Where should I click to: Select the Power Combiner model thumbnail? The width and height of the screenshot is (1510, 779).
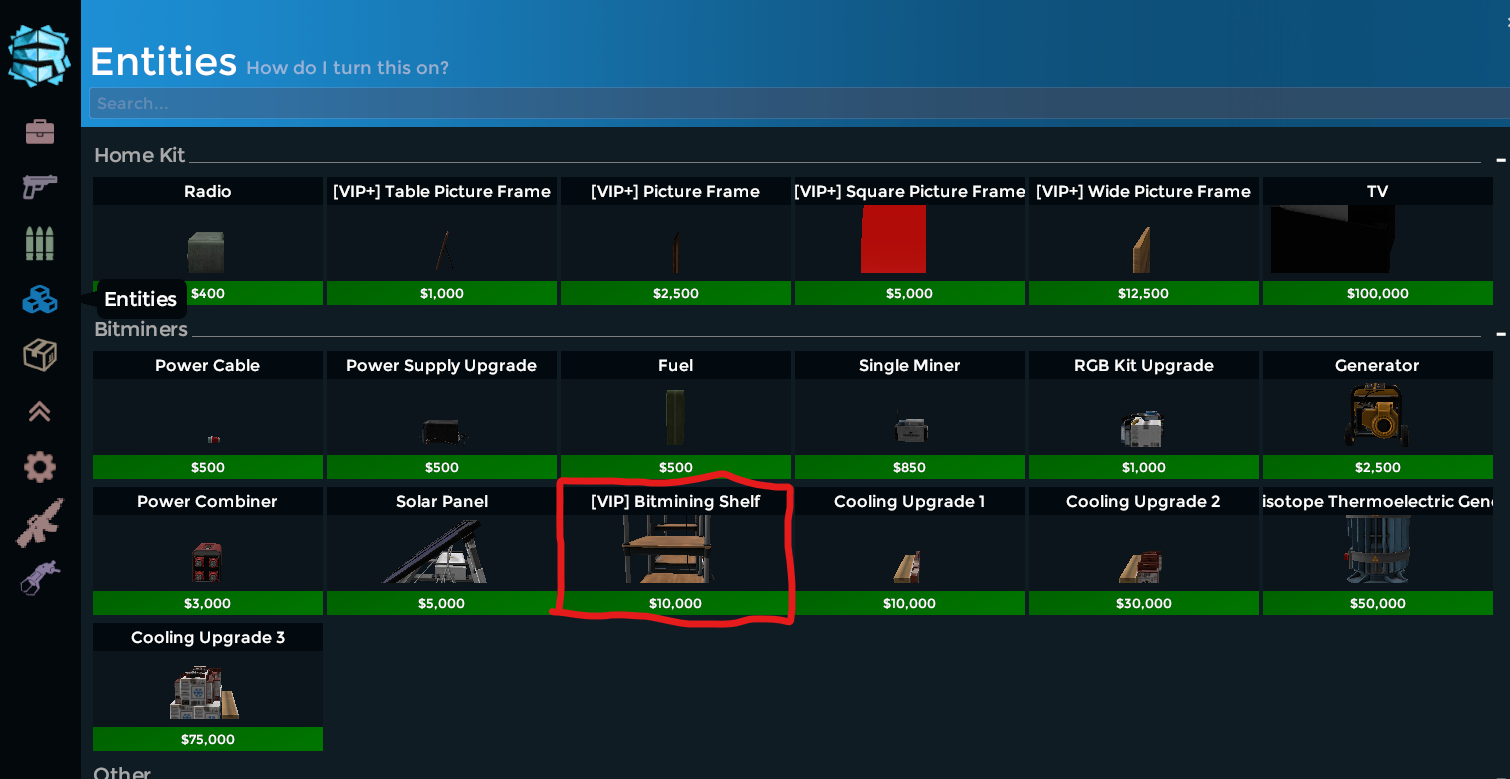[207, 563]
